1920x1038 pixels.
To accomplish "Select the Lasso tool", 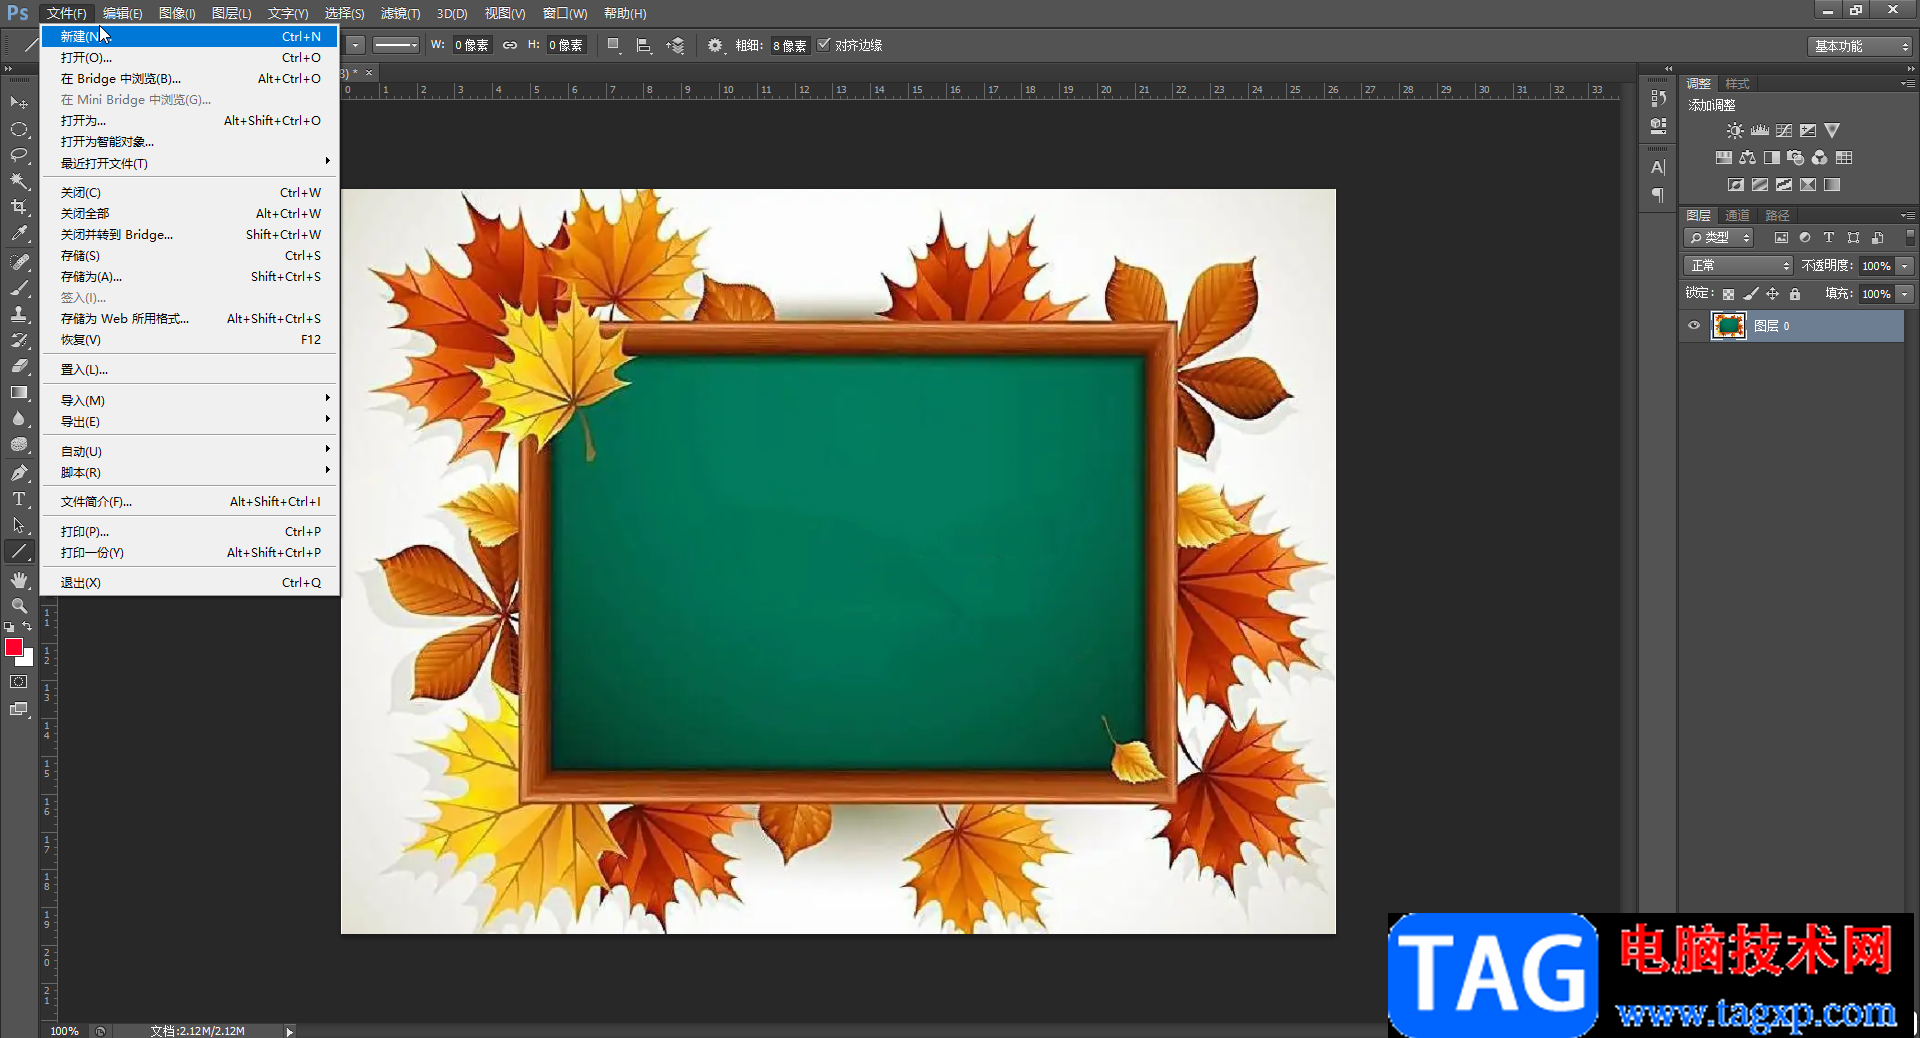I will (x=19, y=155).
